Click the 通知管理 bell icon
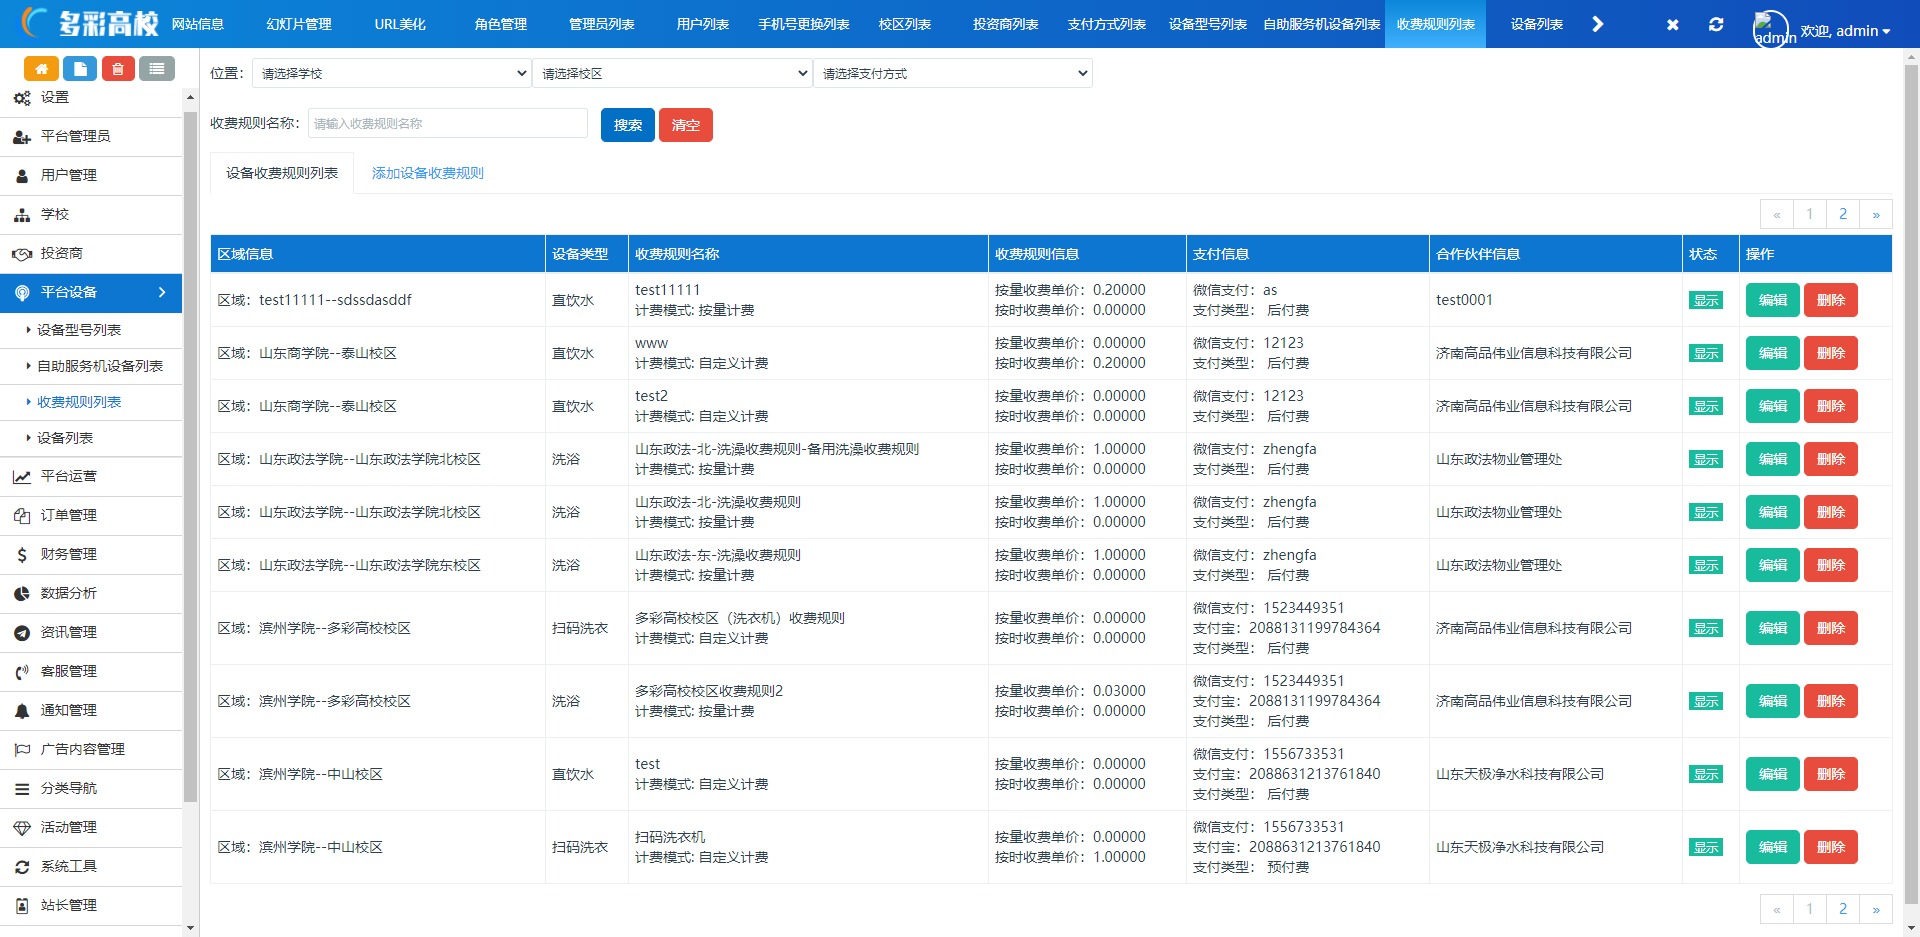This screenshot has width=1920, height=937. point(22,711)
